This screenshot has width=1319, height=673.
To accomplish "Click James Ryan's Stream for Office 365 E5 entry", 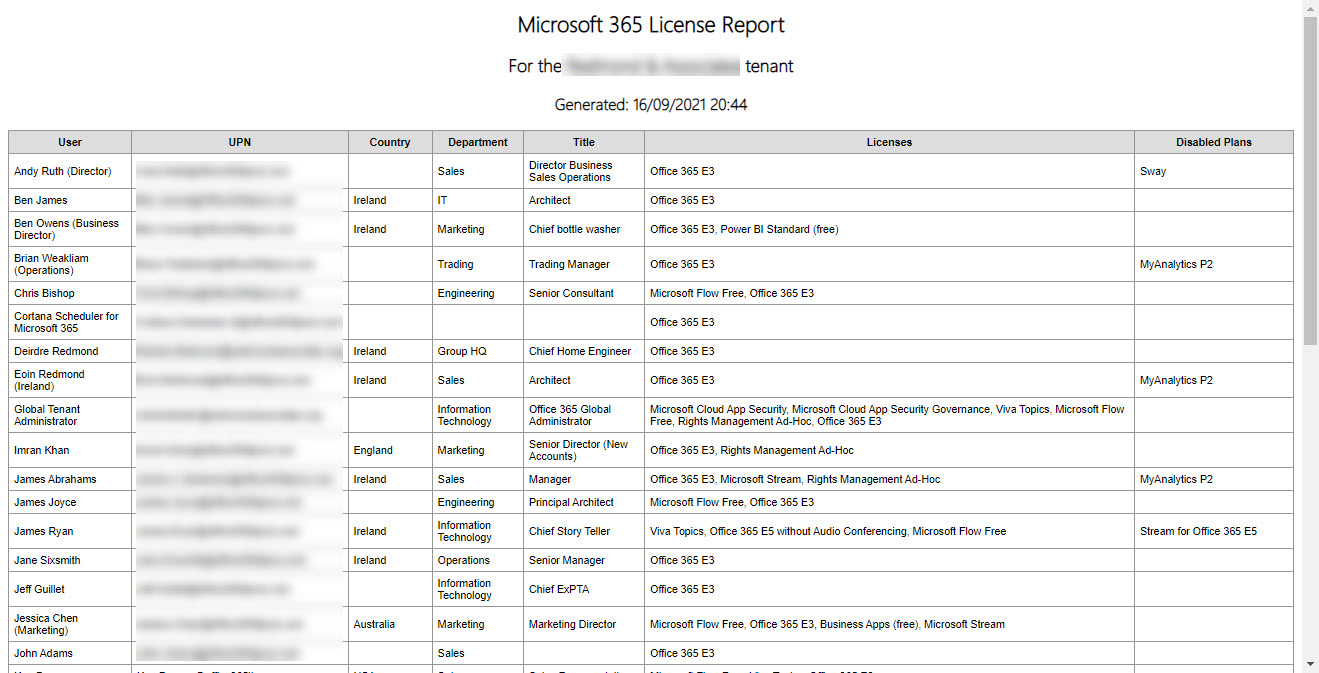I will pos(1199,531).
